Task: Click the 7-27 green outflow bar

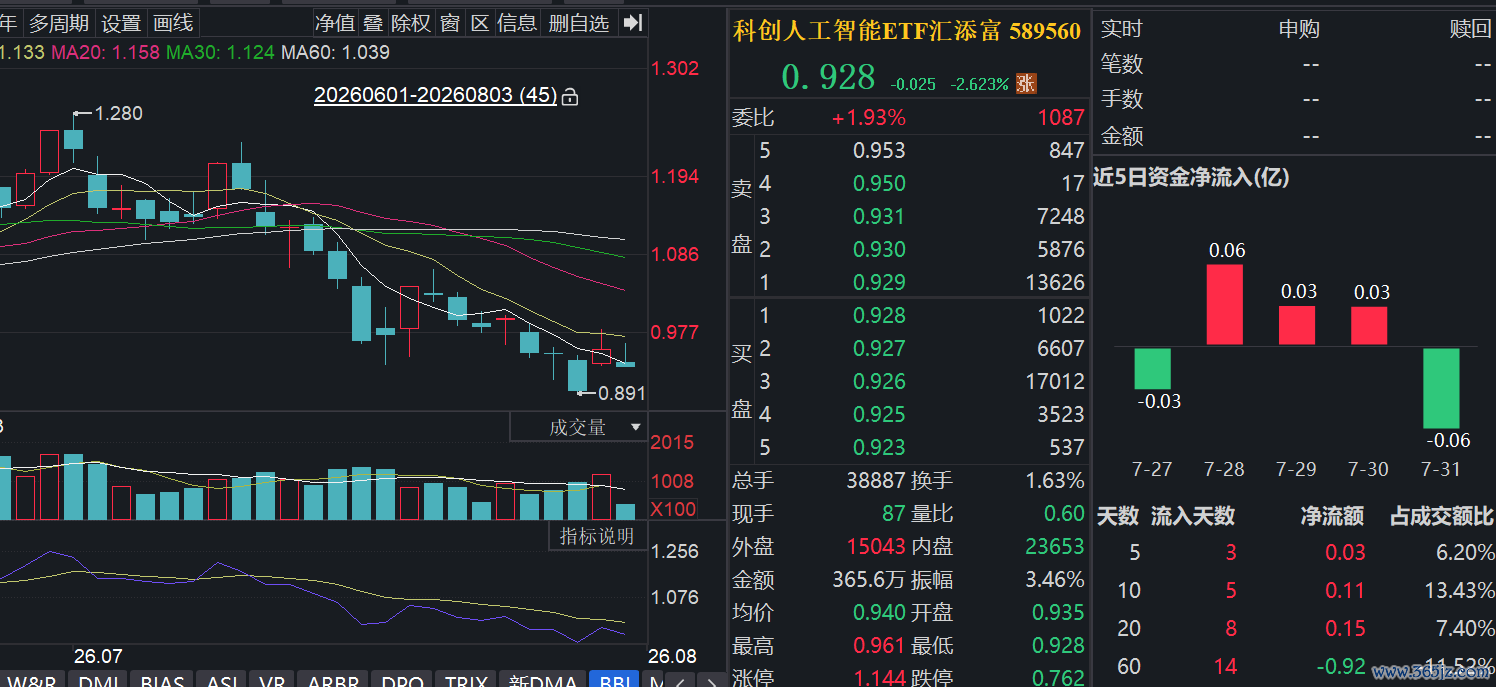Action: pos(1152,368)
